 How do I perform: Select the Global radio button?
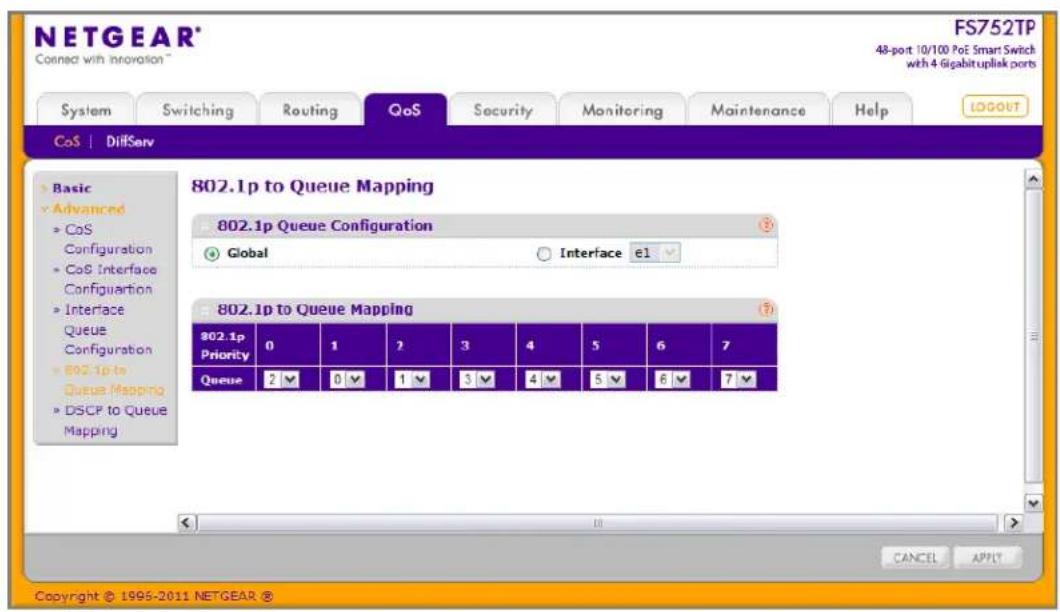(212, 254)
